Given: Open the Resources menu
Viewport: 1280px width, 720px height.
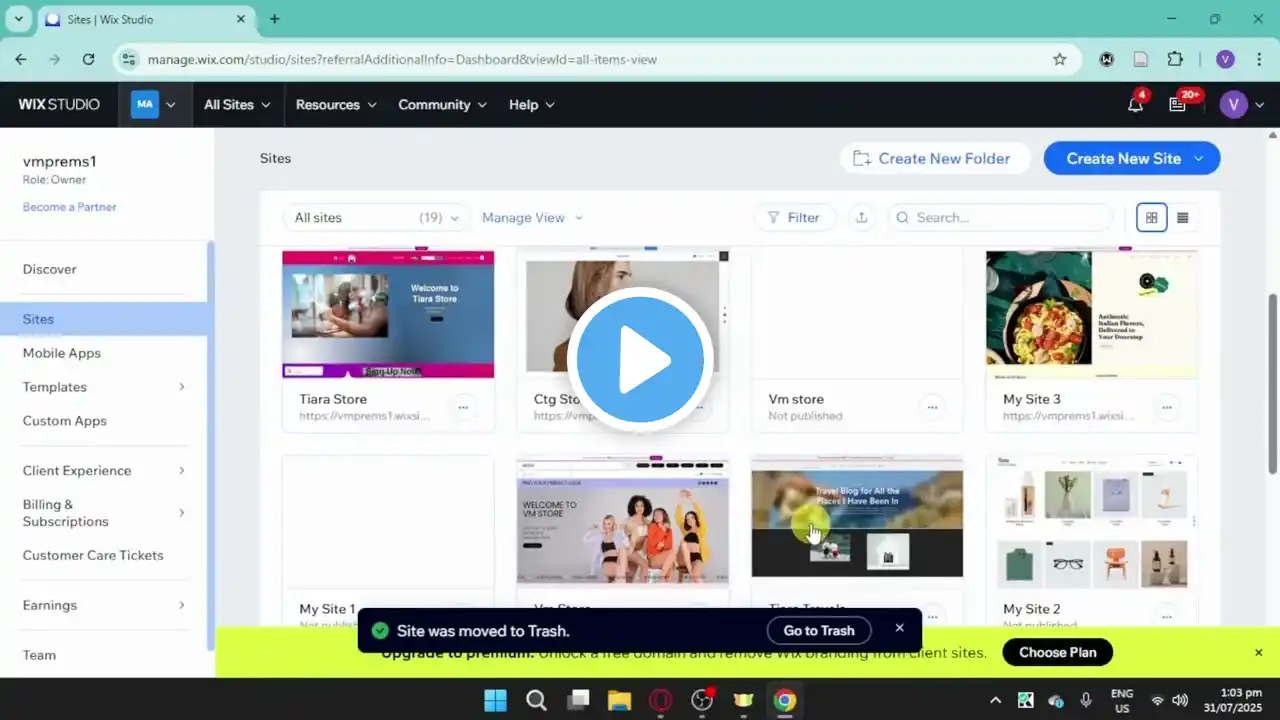Looking at the screenshot, I should click(x=336, y=105).
